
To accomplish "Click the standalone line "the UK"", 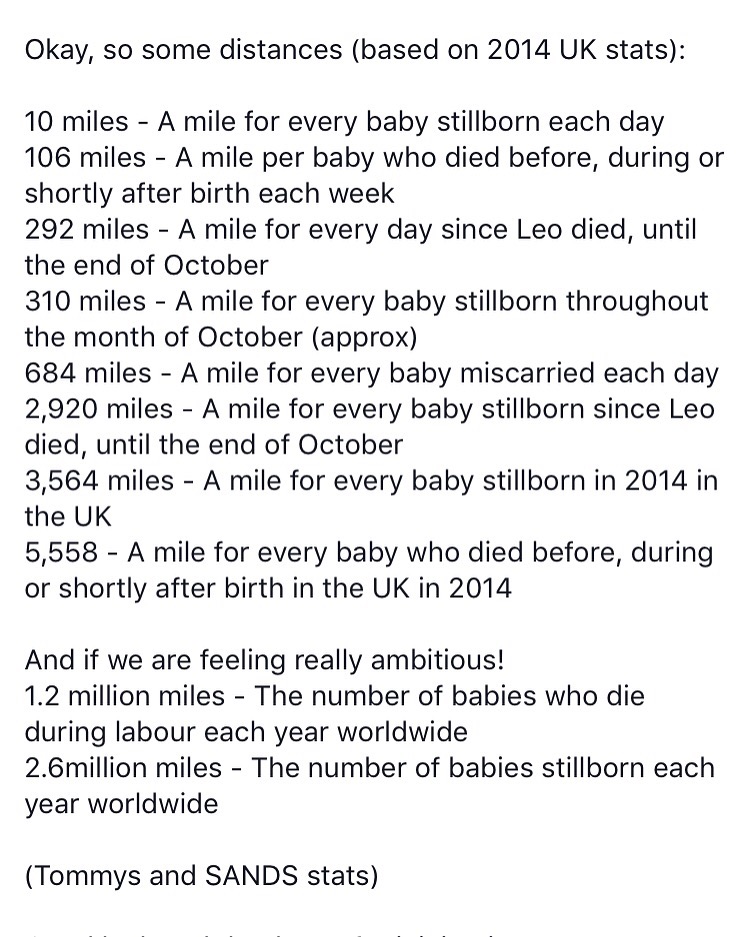I will [68, 516].
